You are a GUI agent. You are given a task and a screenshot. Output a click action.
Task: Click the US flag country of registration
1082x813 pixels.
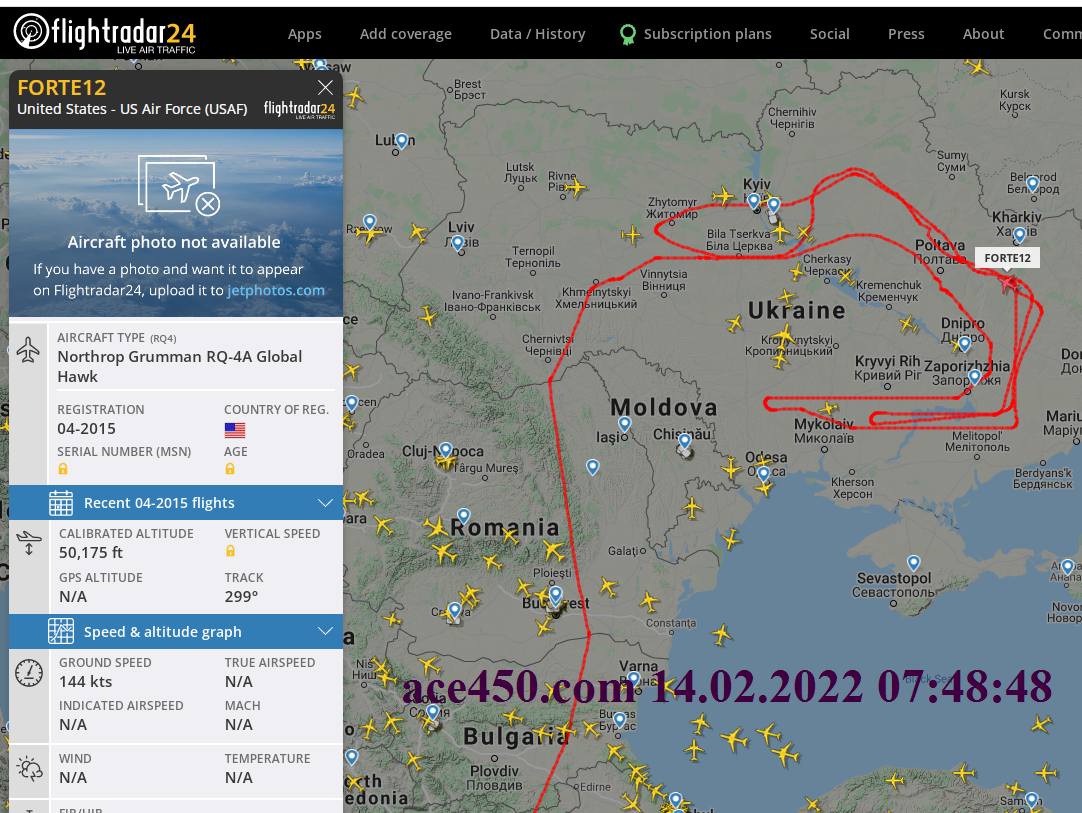pos(235,430)
